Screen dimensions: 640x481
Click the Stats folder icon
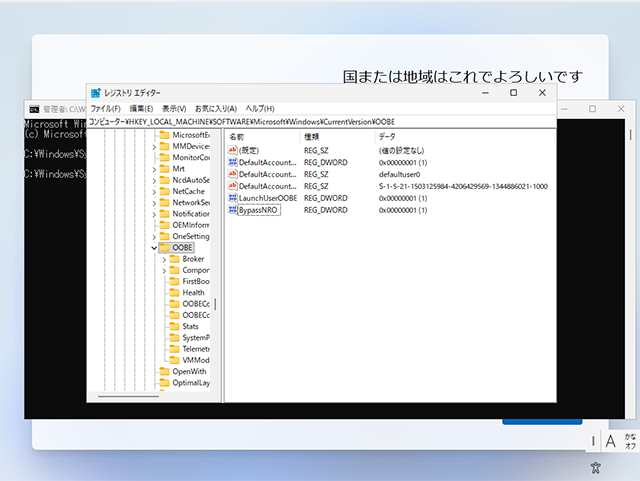pyautogui.click(x=174, y=326)
